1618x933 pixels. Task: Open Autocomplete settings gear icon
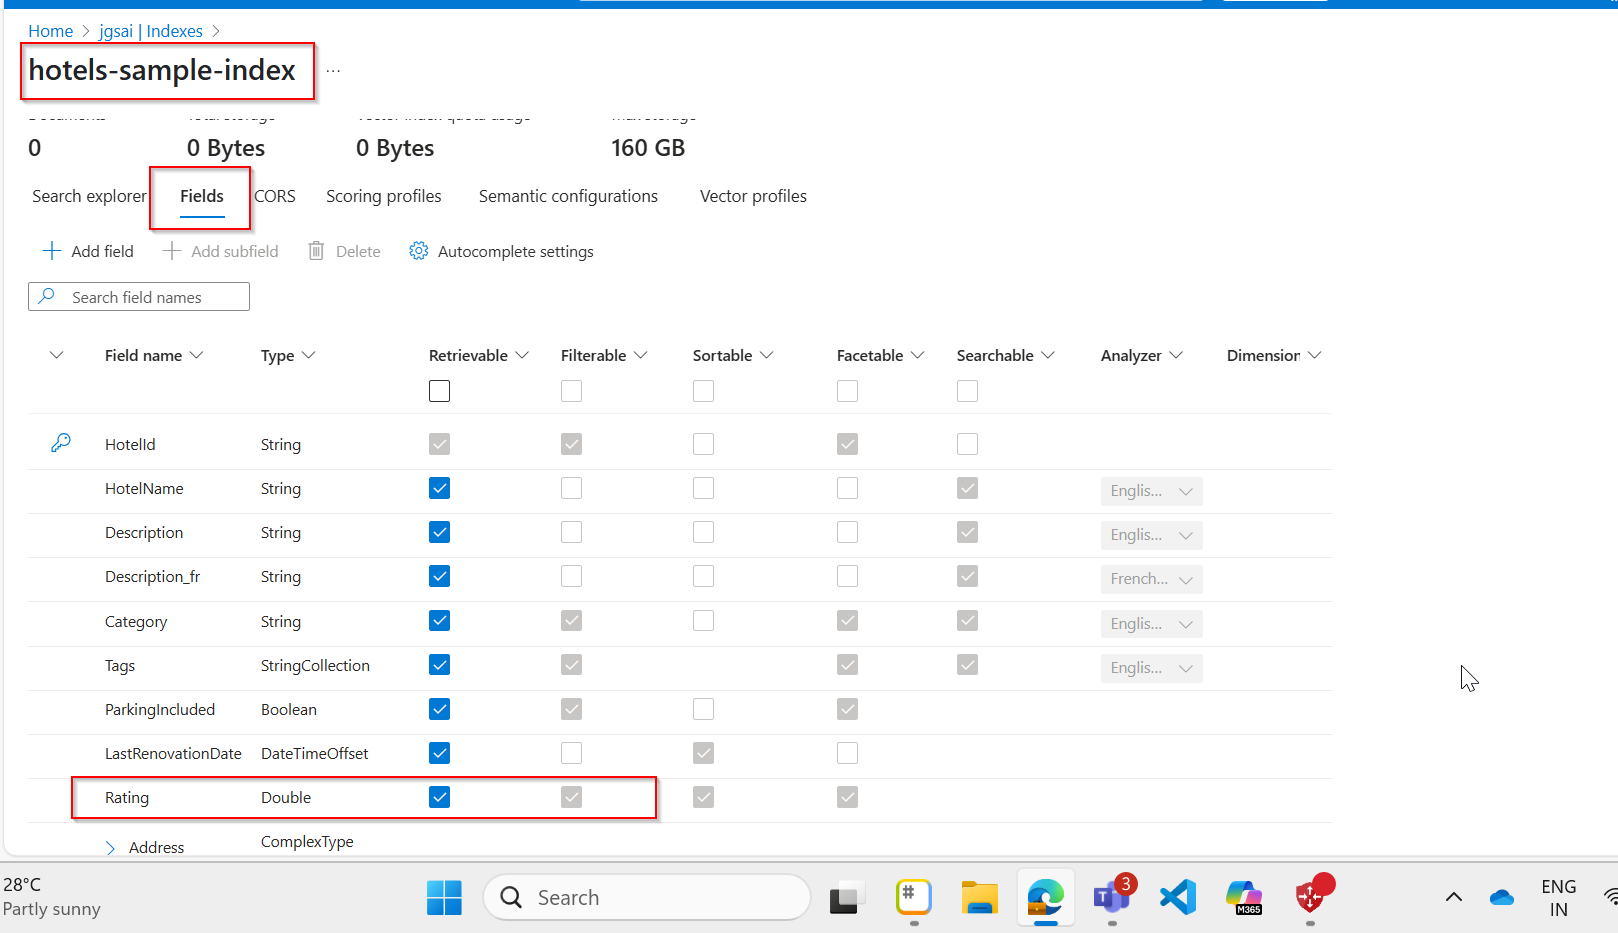[x=419, y=251]
